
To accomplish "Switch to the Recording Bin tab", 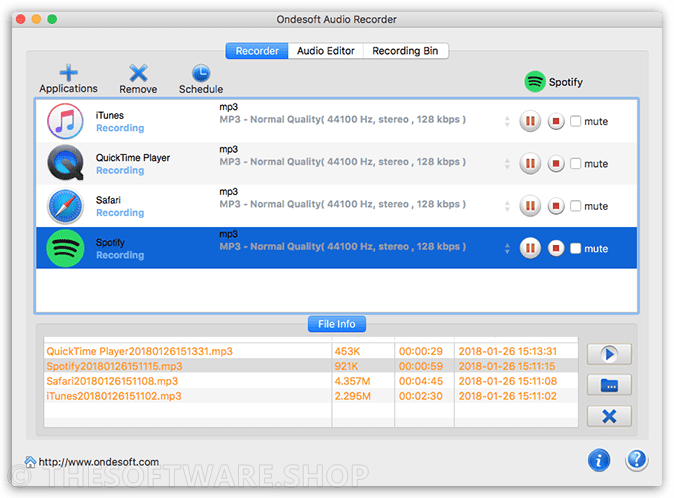I will coord(405,51).
